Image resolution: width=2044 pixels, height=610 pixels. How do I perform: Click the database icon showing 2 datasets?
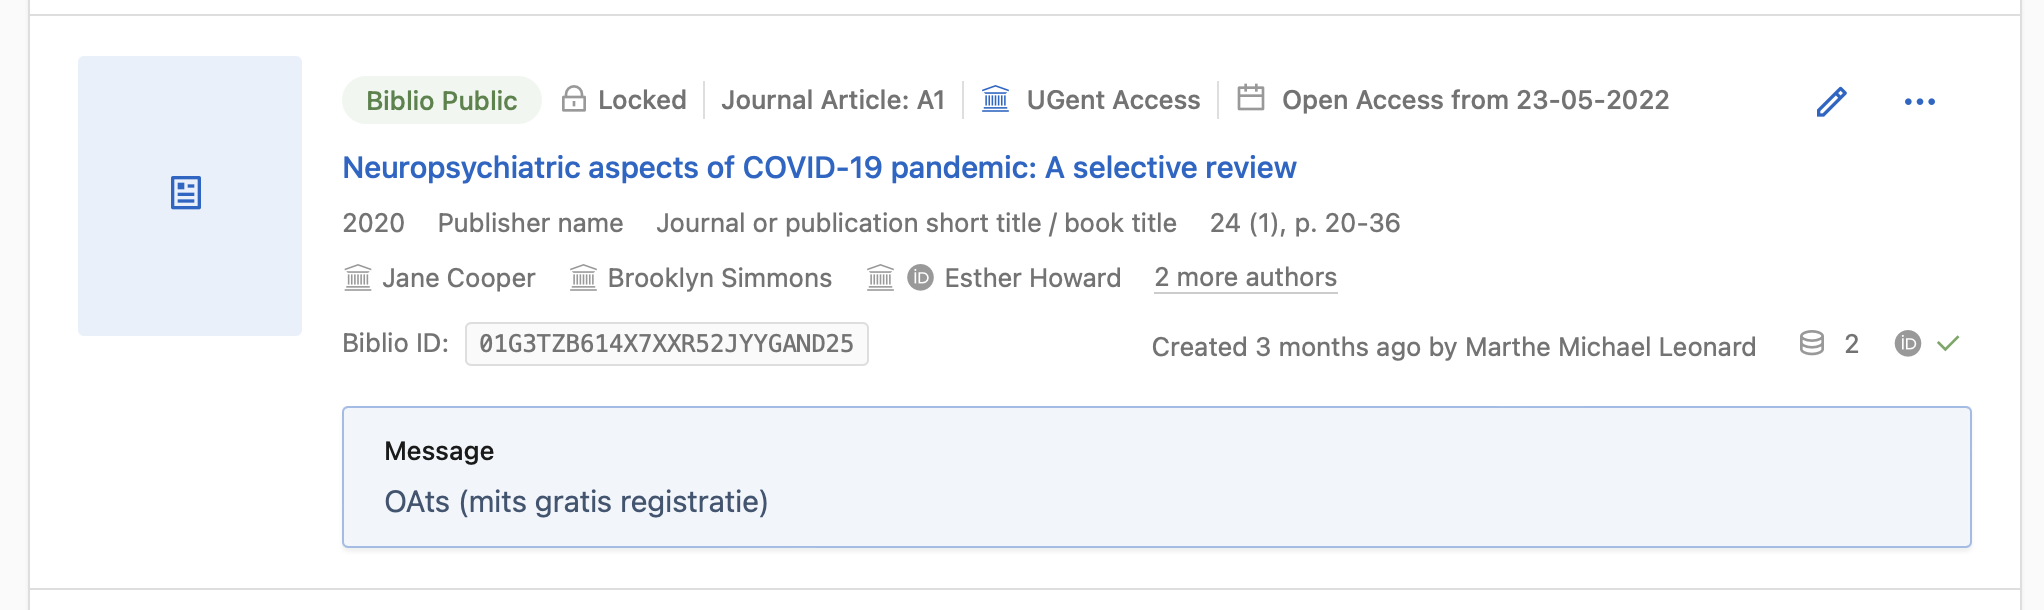pos(1810,344)
